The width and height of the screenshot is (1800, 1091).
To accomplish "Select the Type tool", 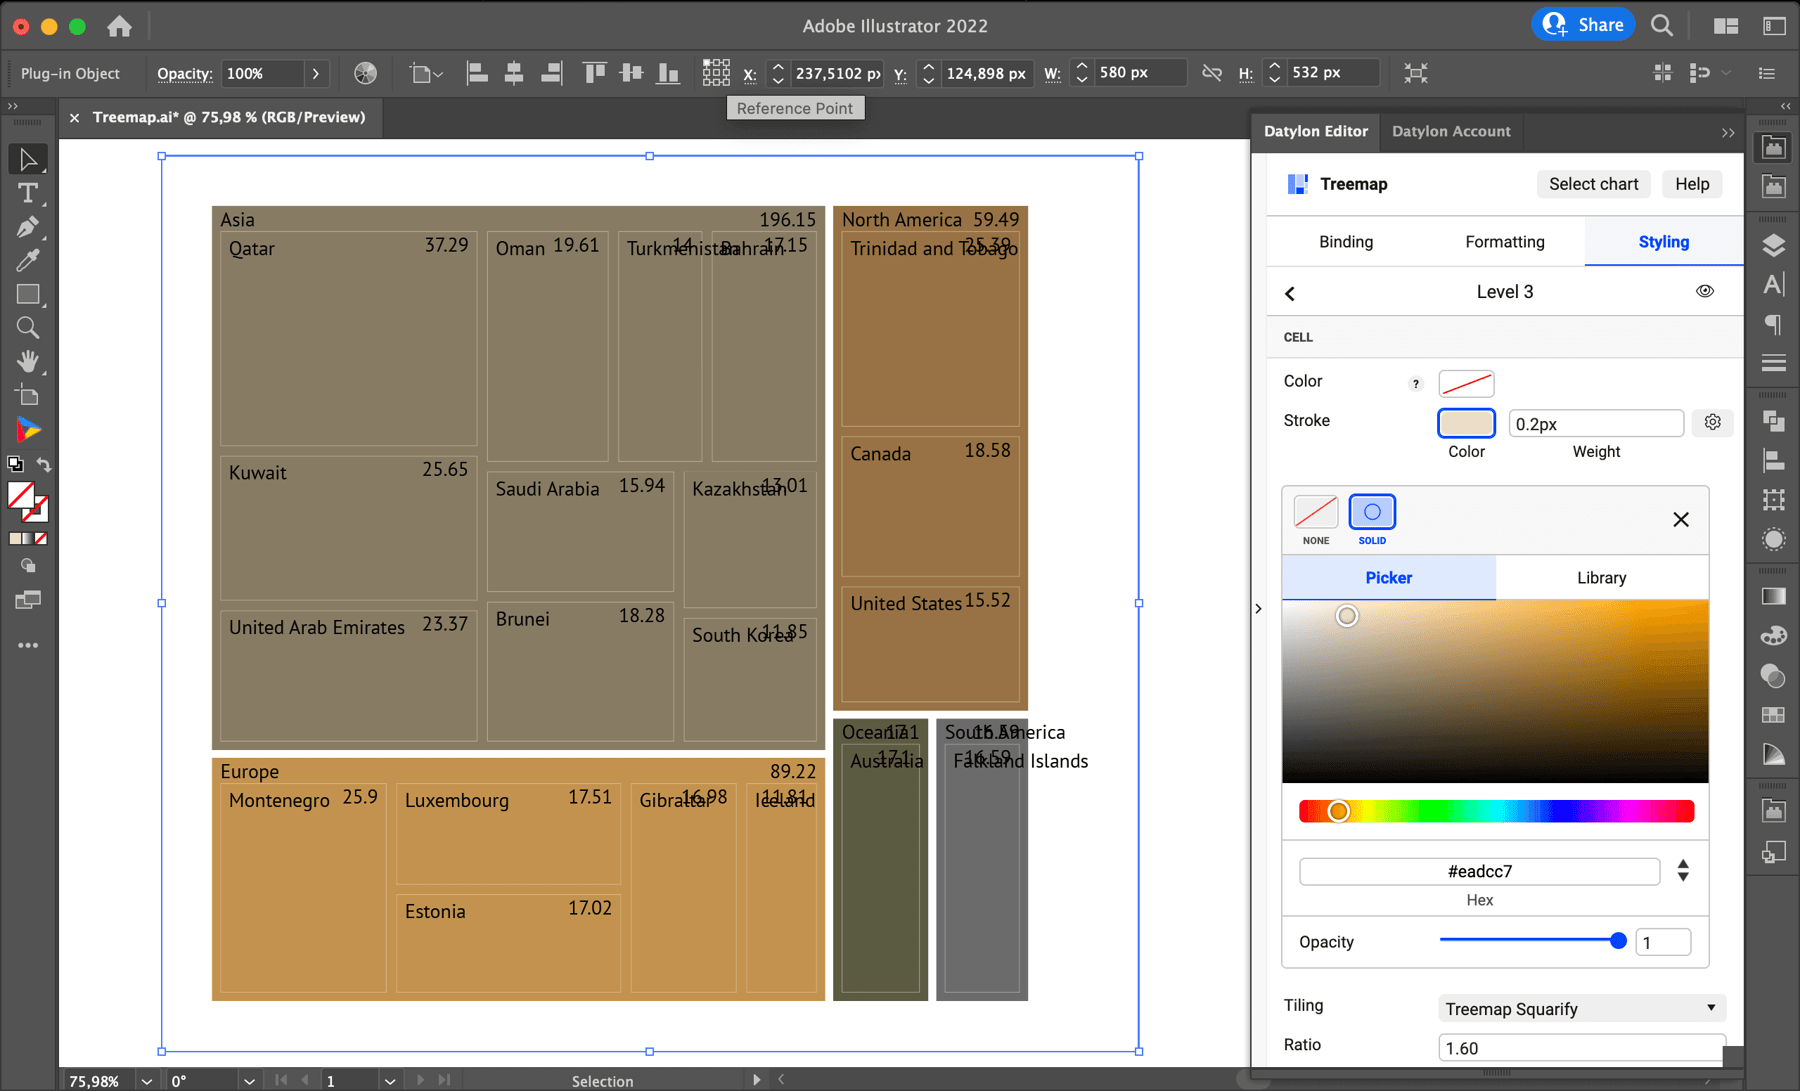I will (27, 195).
